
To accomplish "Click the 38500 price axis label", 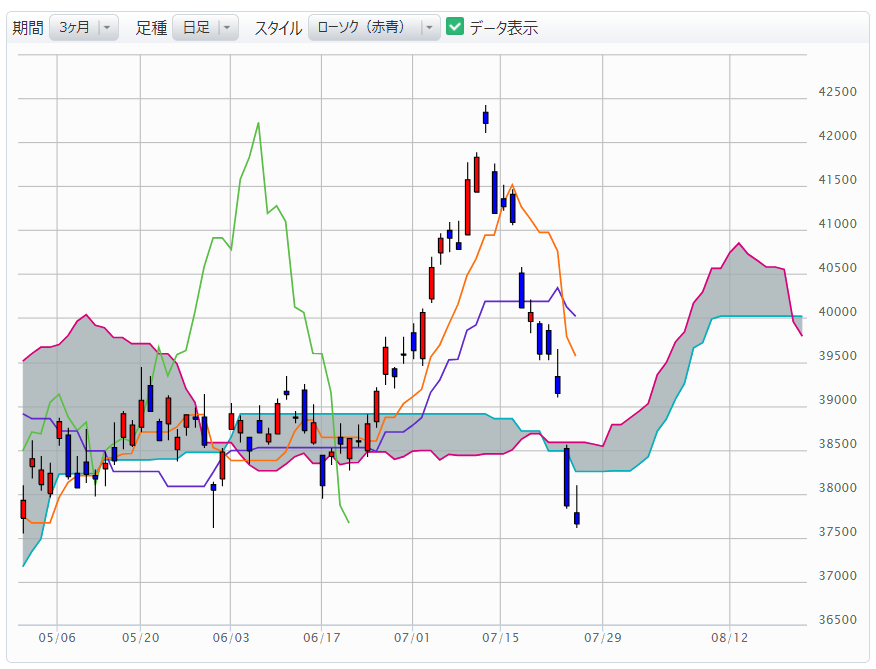I will 837,444.
